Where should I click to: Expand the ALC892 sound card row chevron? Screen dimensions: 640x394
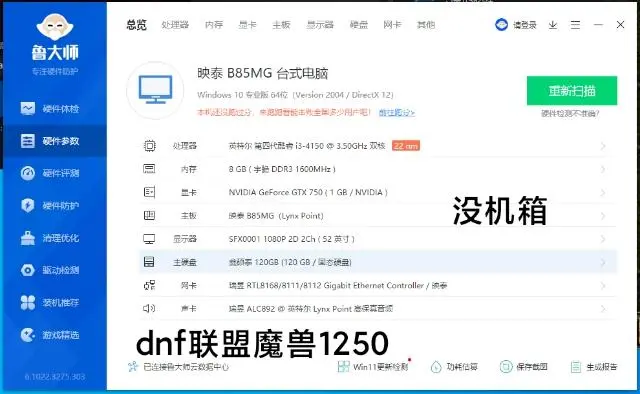603,309
